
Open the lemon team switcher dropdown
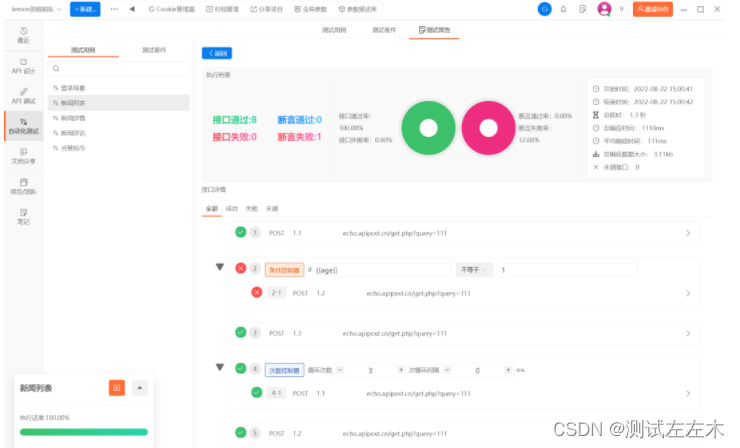(36, 9)
